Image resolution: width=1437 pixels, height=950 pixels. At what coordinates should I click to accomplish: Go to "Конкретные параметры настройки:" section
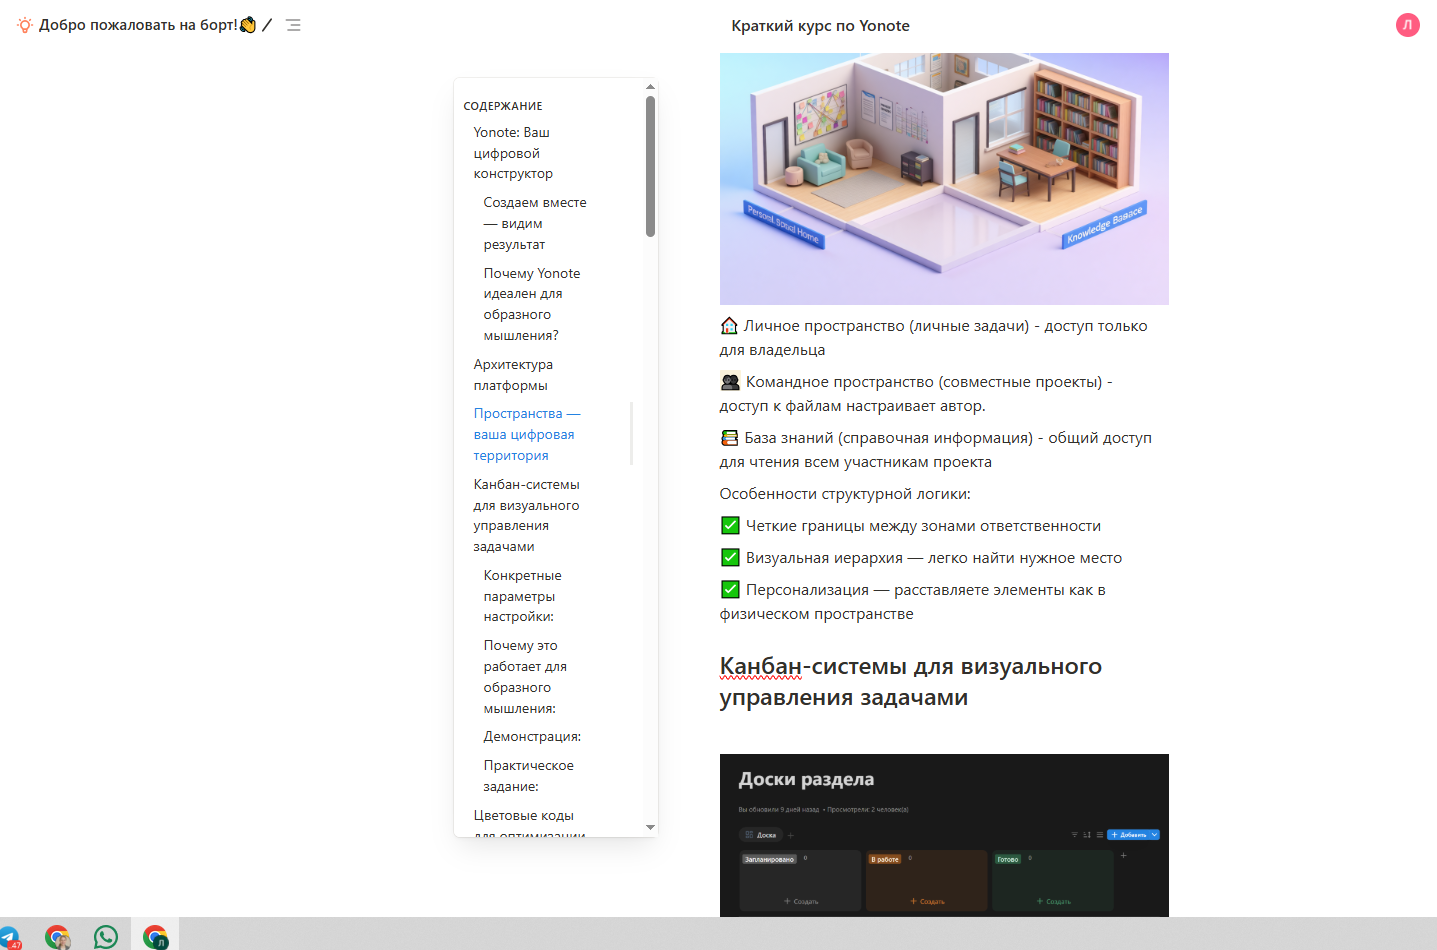click(522, 596)
